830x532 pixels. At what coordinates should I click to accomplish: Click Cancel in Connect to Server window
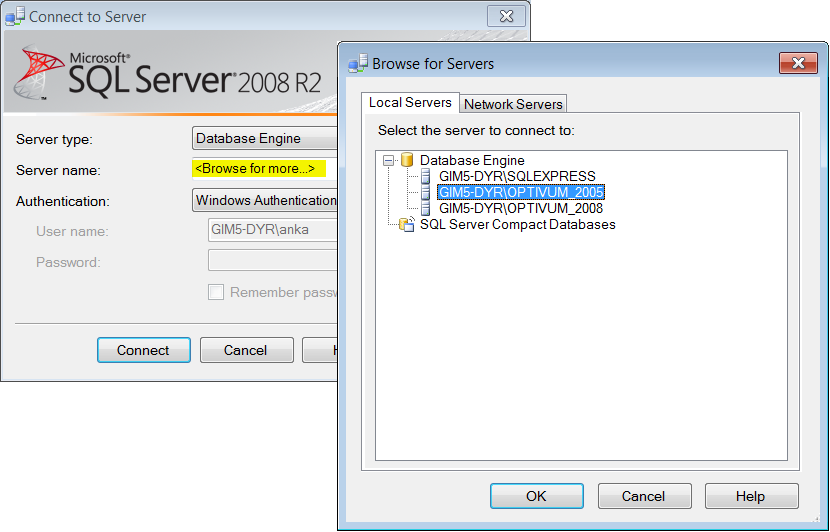tap(246, 350)
